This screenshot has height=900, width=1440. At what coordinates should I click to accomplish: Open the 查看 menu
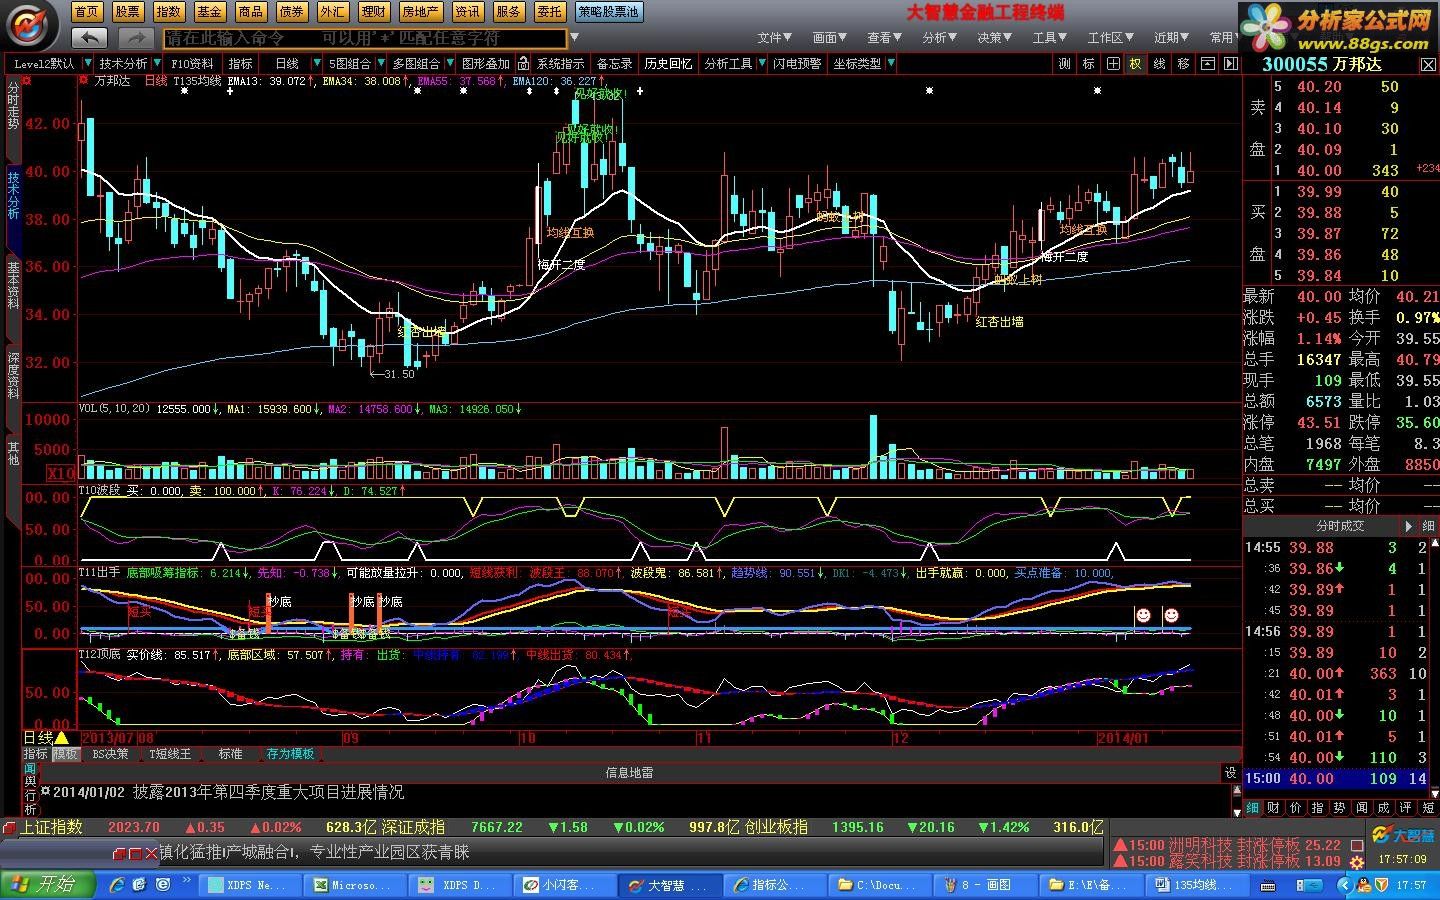coord(884,37)
